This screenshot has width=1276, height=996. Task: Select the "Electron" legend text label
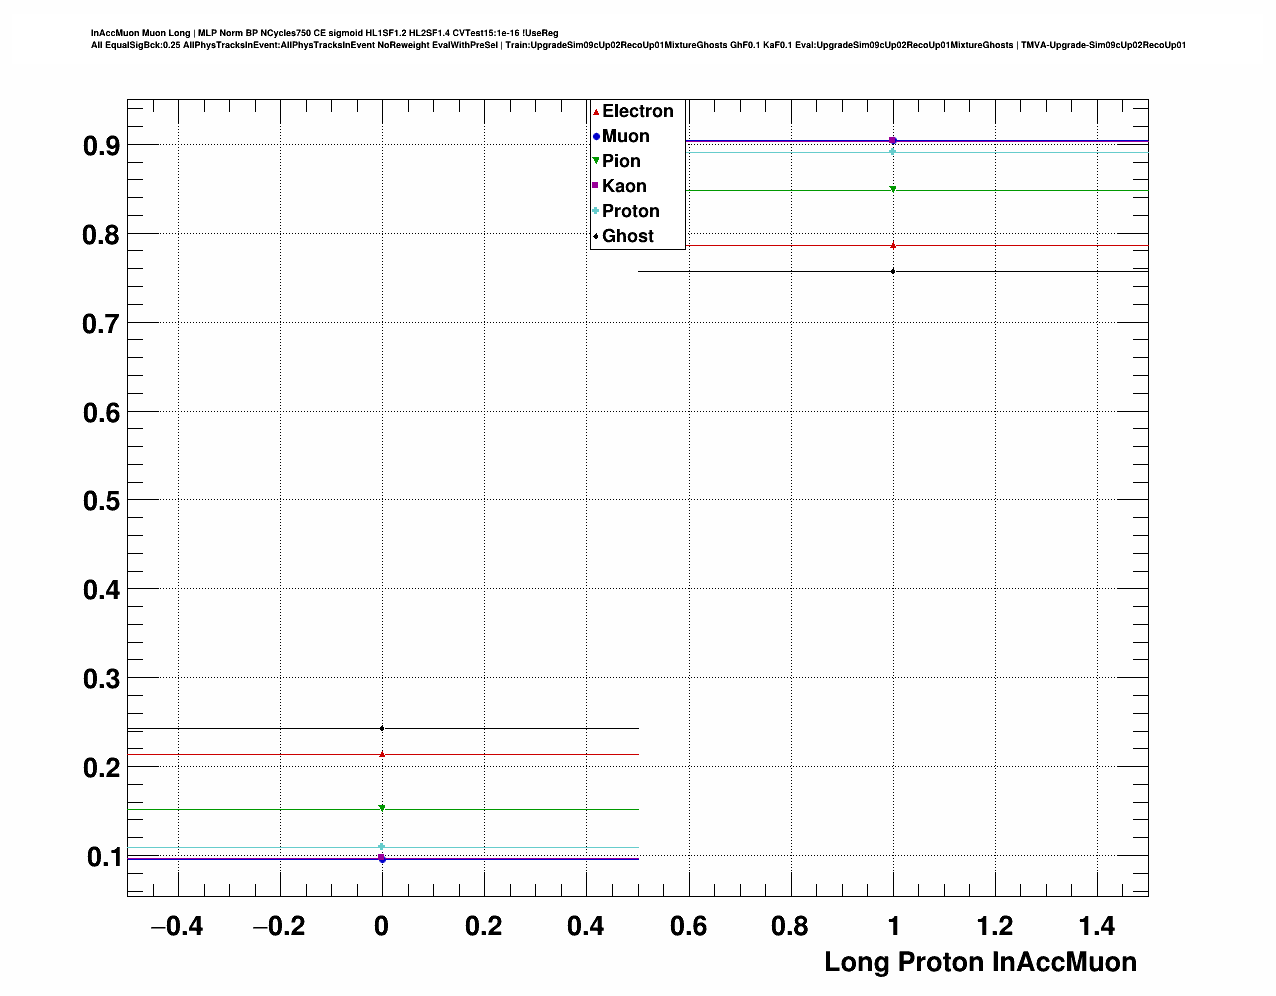pyautogui.click(x=637, y=112)
